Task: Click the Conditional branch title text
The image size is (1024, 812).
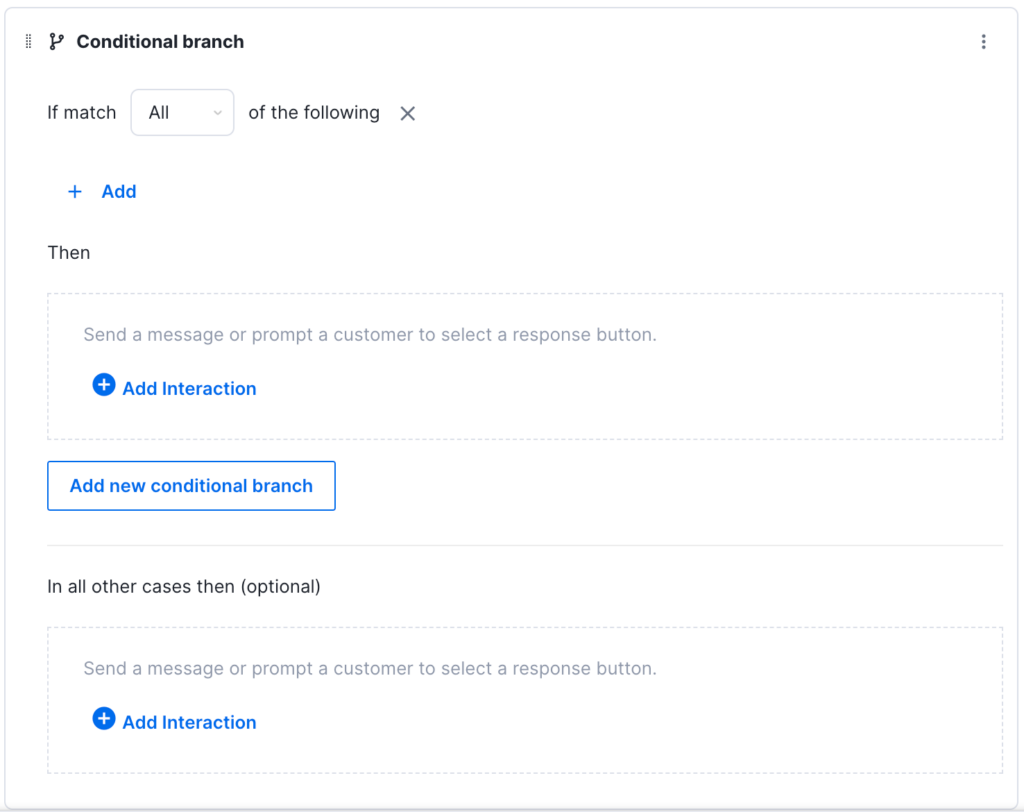Action: pyautogui.click(x=160, y=42)
